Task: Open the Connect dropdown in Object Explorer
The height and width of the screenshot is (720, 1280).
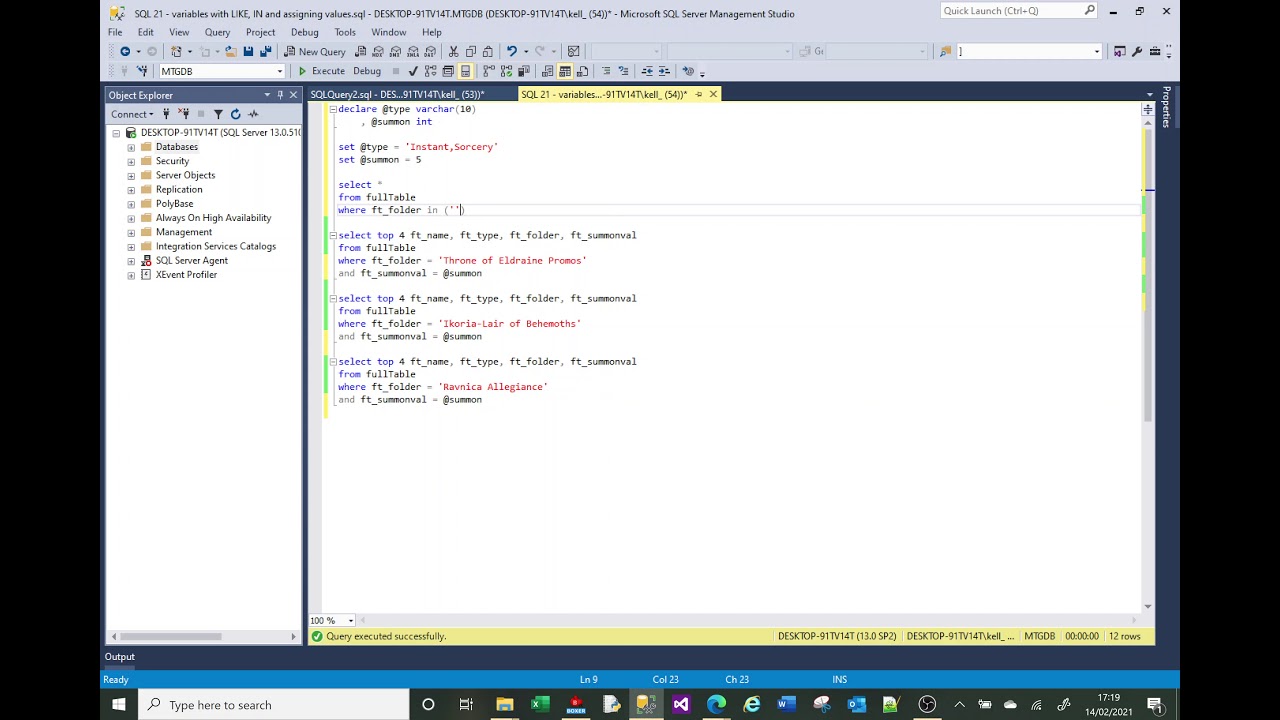Action: (133, 114)
